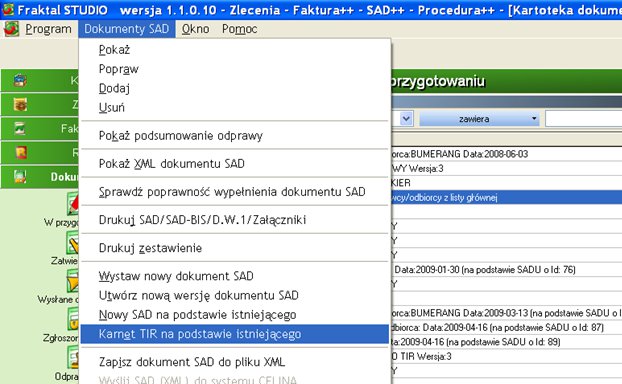Expand the column selector dropdown arrow
Viewport: 622px width, 384px height.
pyautogui.click(x=406, y=119)
